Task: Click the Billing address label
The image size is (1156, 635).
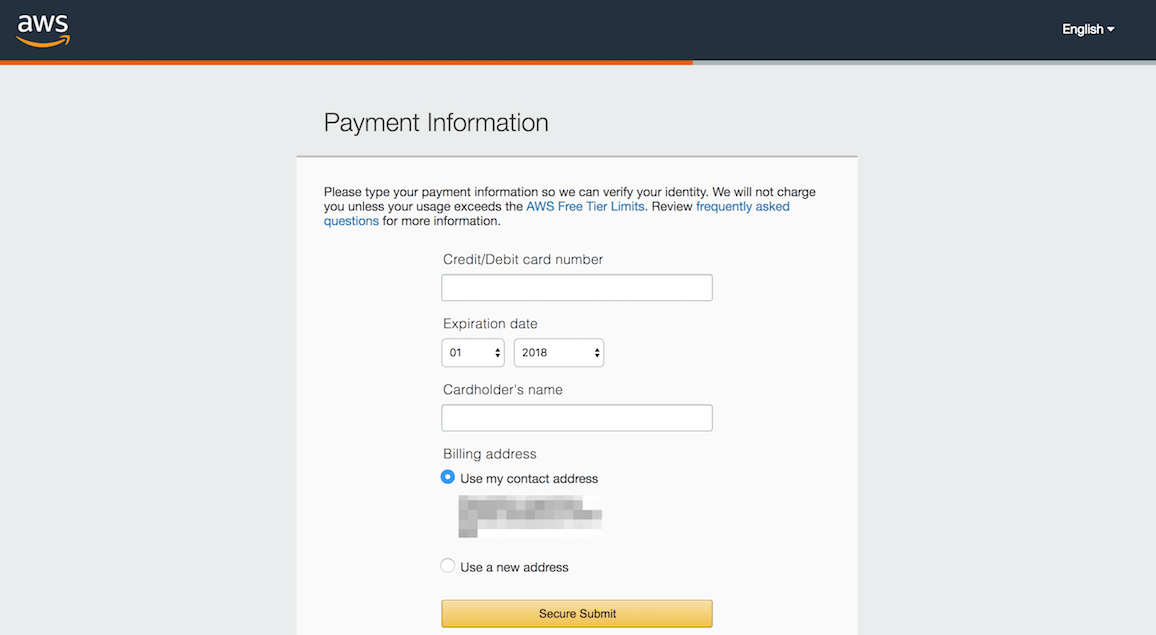Action: (x=490, y=454)
